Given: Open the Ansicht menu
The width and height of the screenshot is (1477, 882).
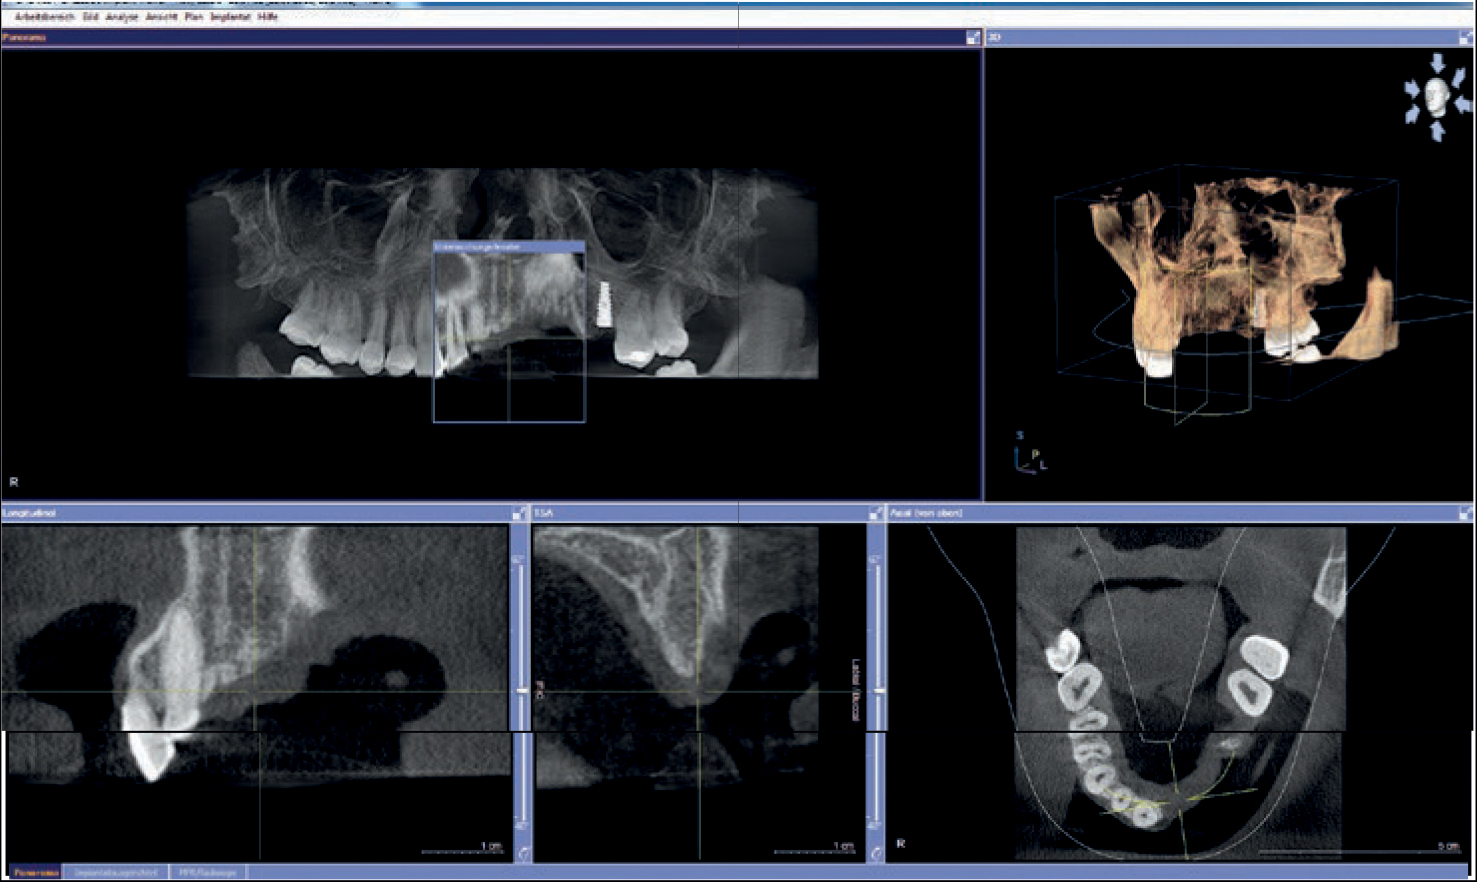Looking at the screenshot, I should click(161, 17).
